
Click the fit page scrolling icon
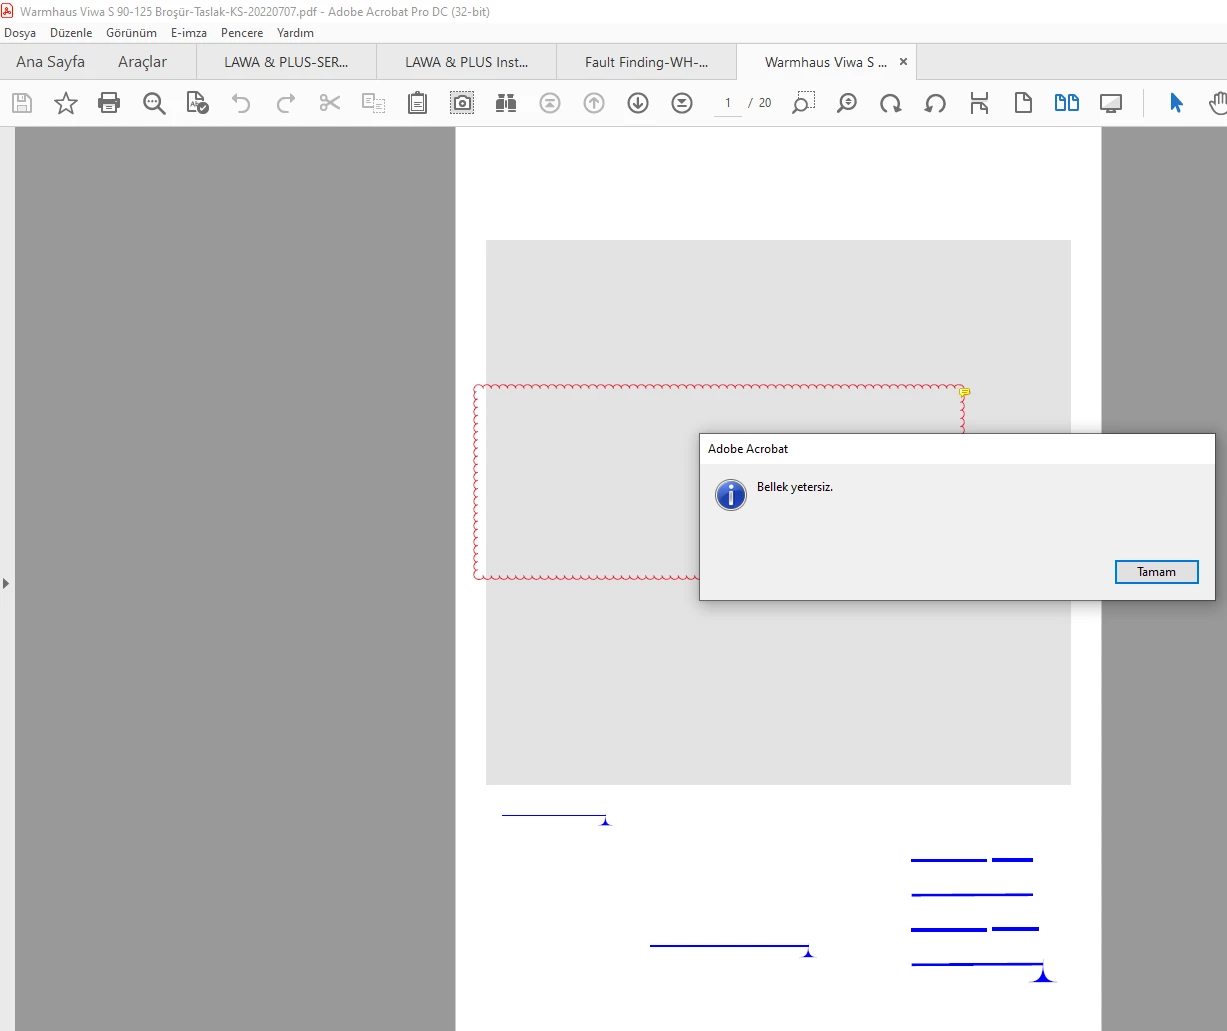(979, 103)
